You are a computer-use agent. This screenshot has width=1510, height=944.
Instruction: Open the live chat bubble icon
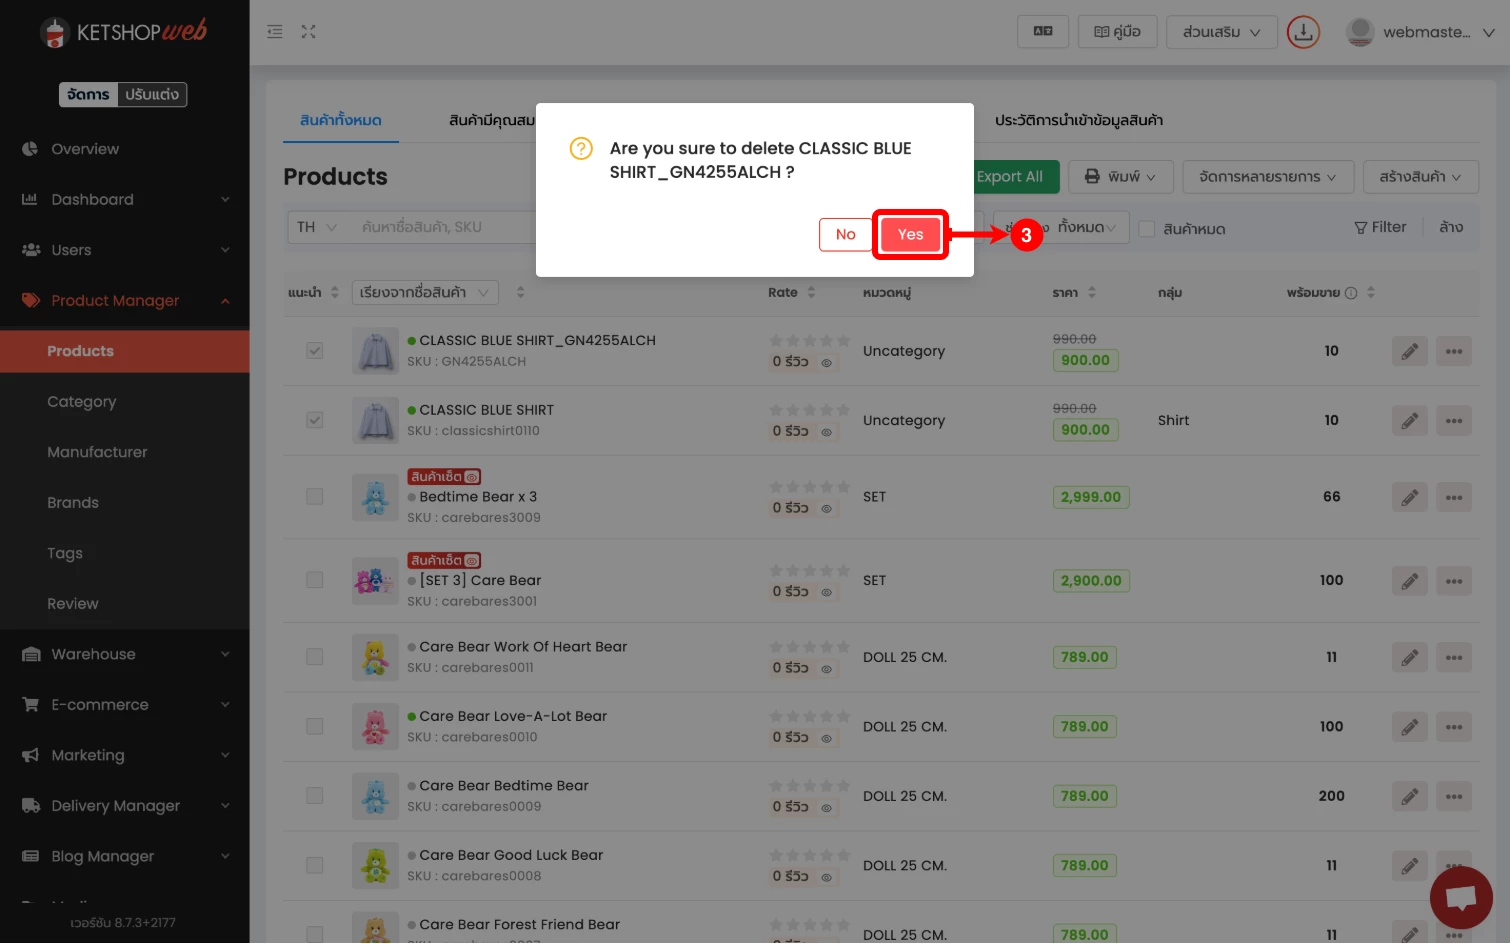pyautogui.click(x=1460, y=897)
